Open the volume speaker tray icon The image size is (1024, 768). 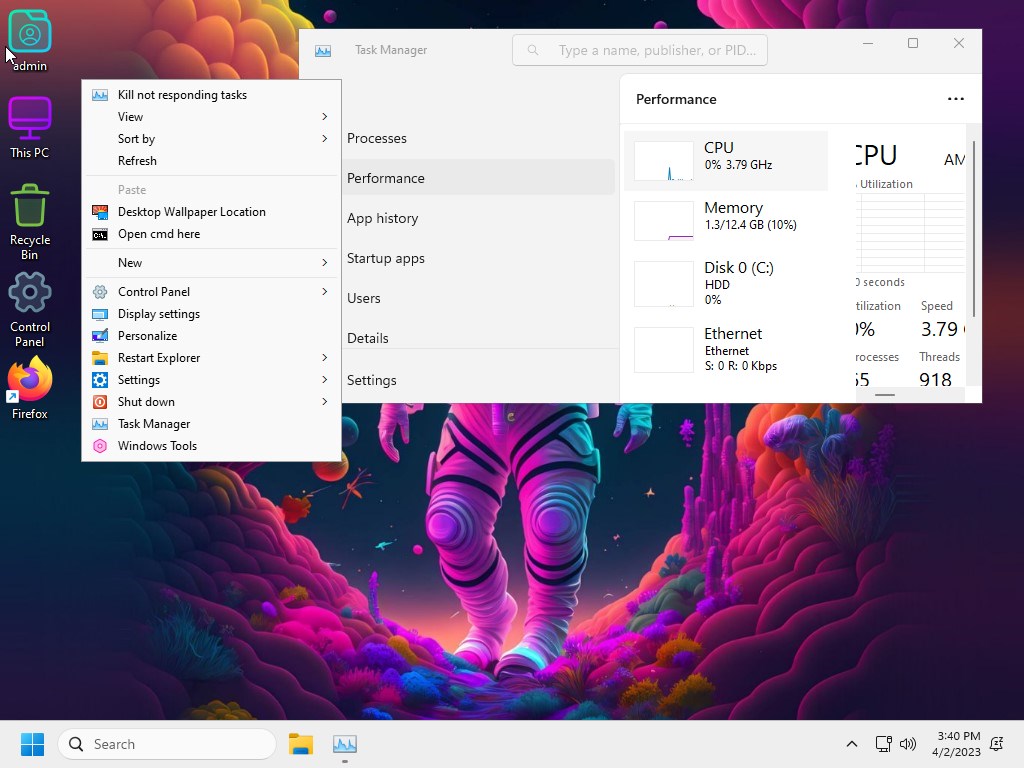(908, 744)
